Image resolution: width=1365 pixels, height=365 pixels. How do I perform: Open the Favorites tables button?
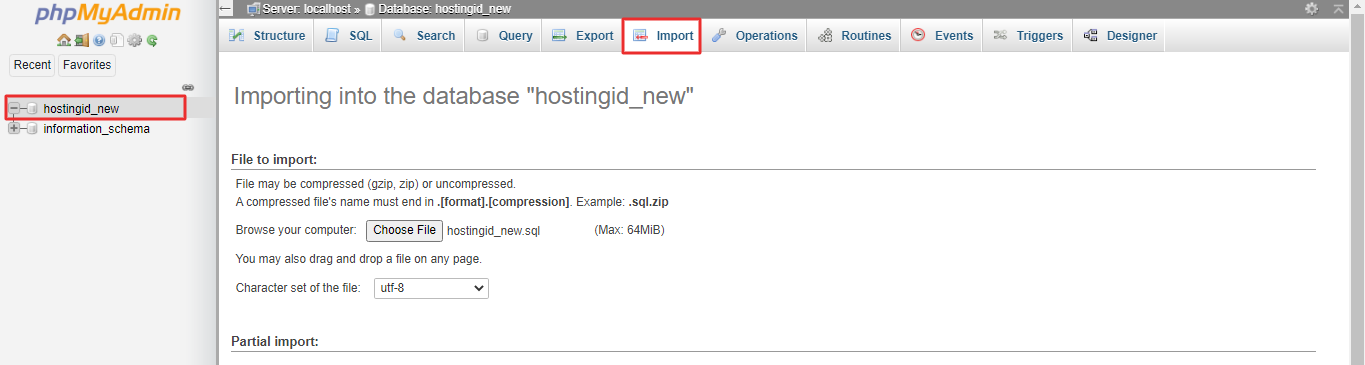[87, 65]
